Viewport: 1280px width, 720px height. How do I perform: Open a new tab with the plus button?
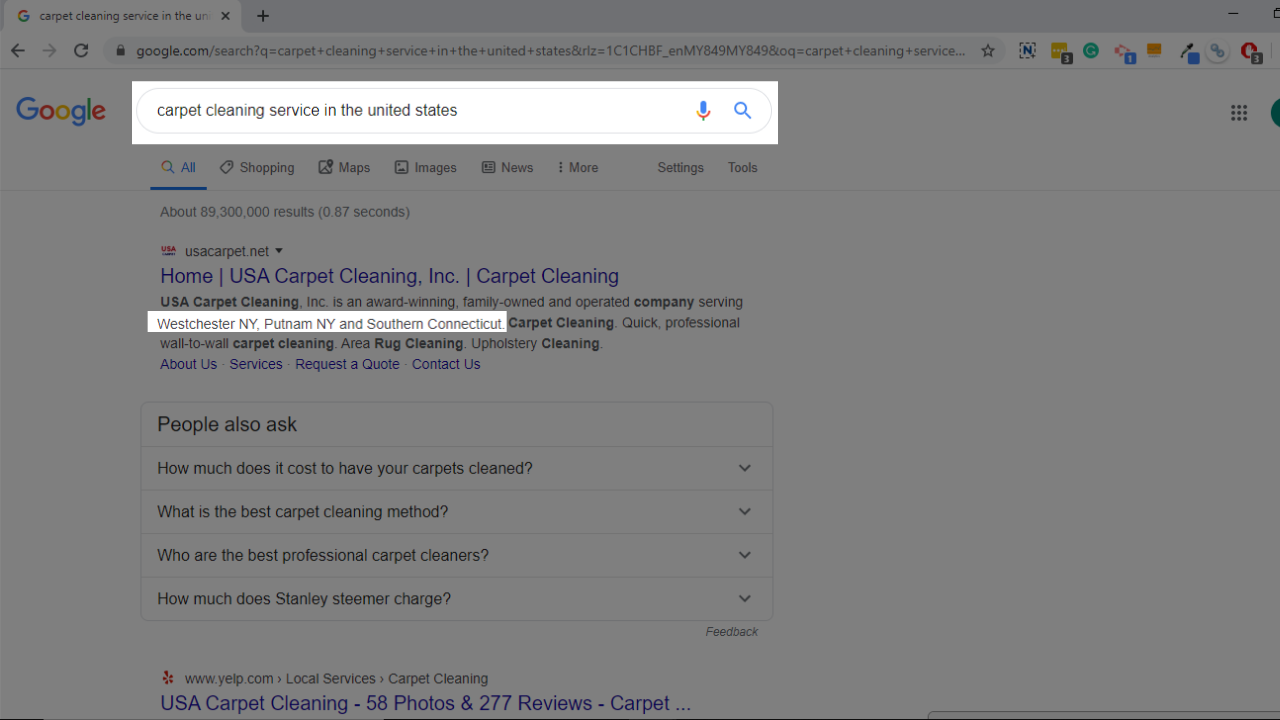click(x=263, y=16)
